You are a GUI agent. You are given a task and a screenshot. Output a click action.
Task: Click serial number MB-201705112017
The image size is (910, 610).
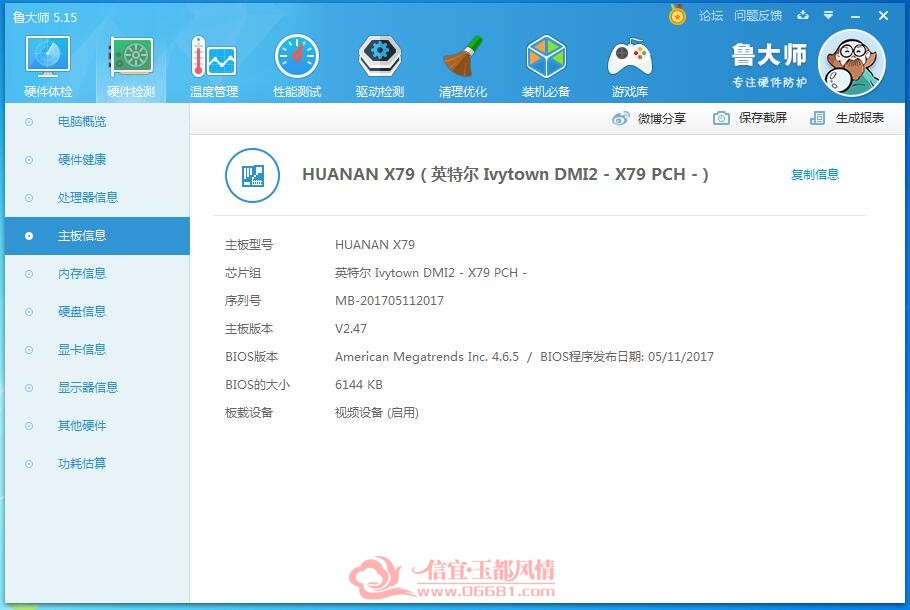(x=389, y=301)
